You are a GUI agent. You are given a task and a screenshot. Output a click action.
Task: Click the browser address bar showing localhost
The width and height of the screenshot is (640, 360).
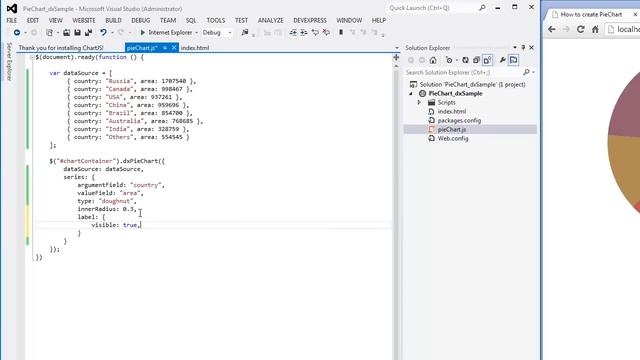point(622,29)
